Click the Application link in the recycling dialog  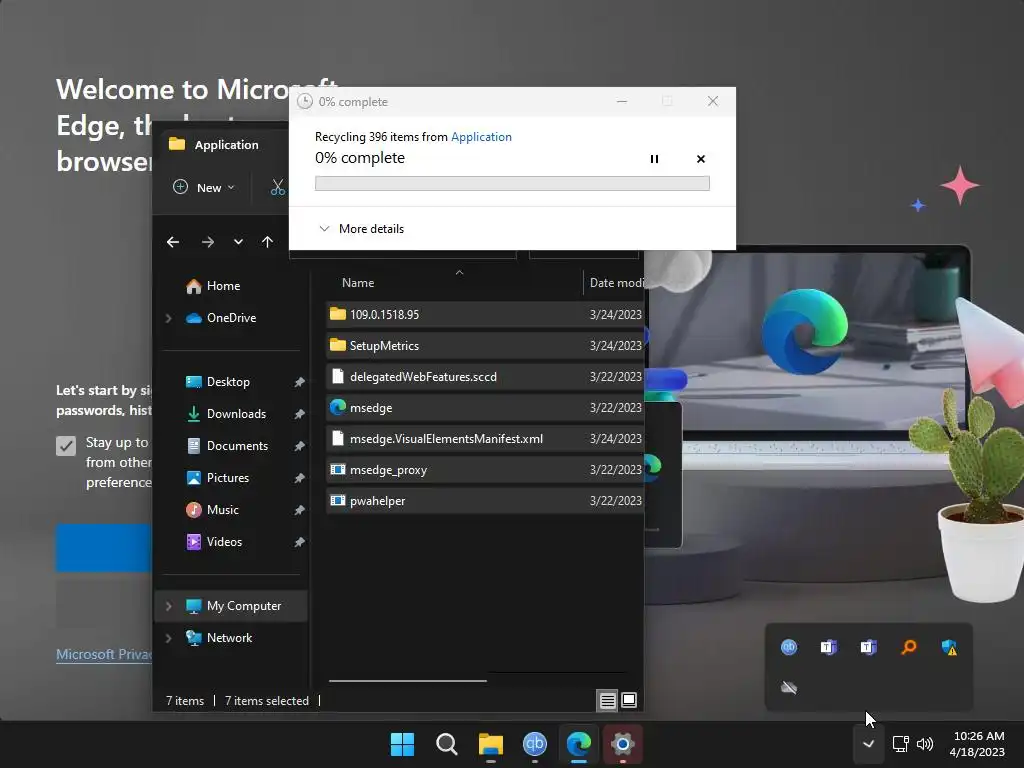pyautogui.click(x=481, y=136)
